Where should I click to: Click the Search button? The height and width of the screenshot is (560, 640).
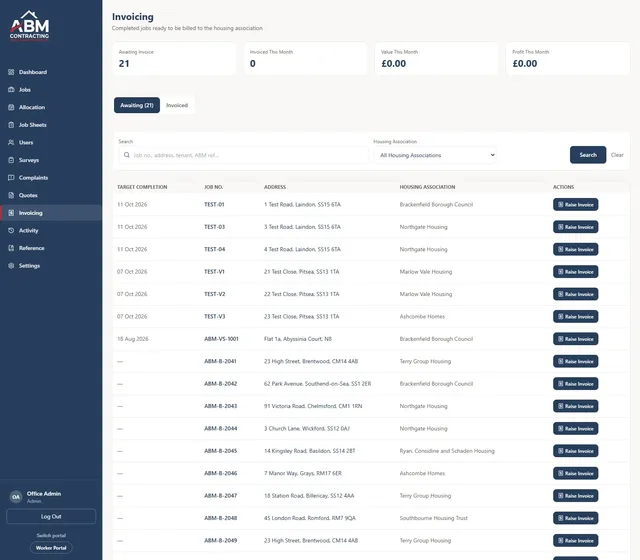[x=588, y=155]
